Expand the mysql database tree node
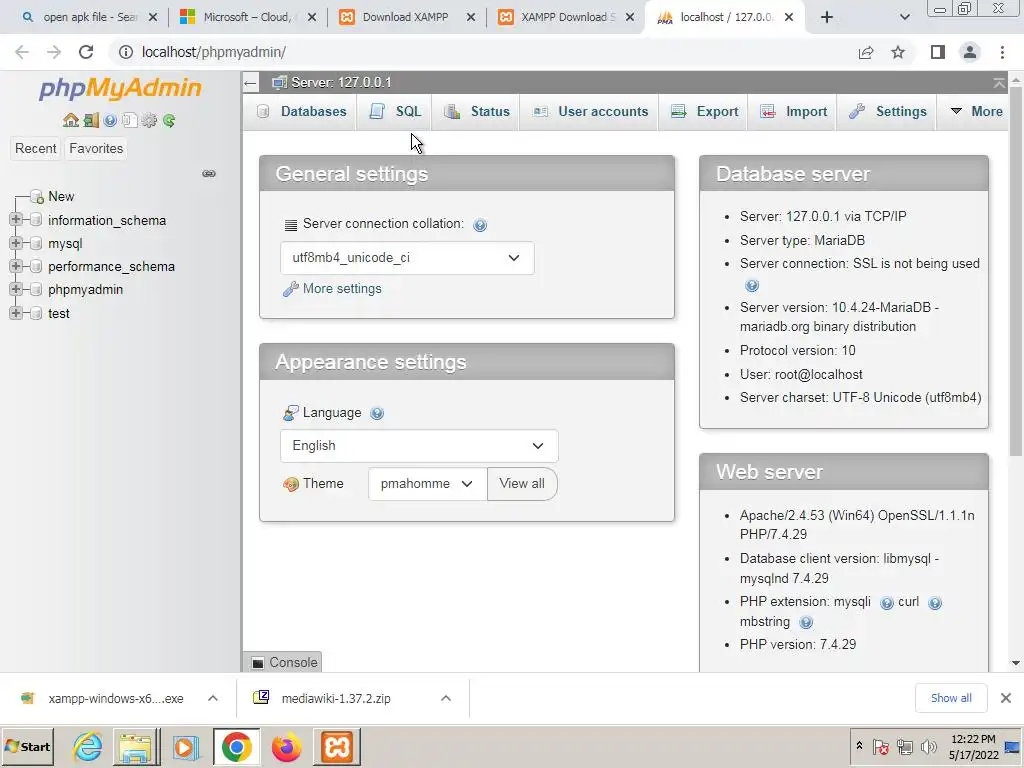The width and height of the screenshot is (1024, 768). (16, 243)
